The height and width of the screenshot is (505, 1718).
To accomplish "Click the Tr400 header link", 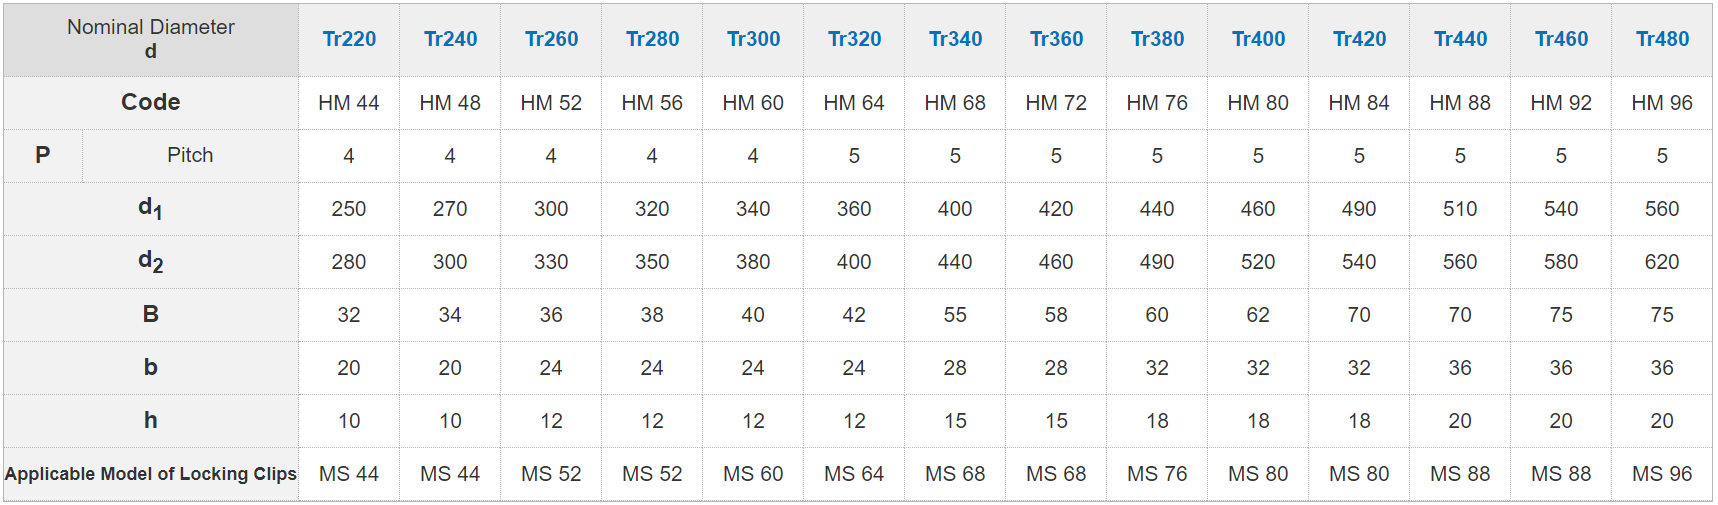I will (x=1258, y=39).
